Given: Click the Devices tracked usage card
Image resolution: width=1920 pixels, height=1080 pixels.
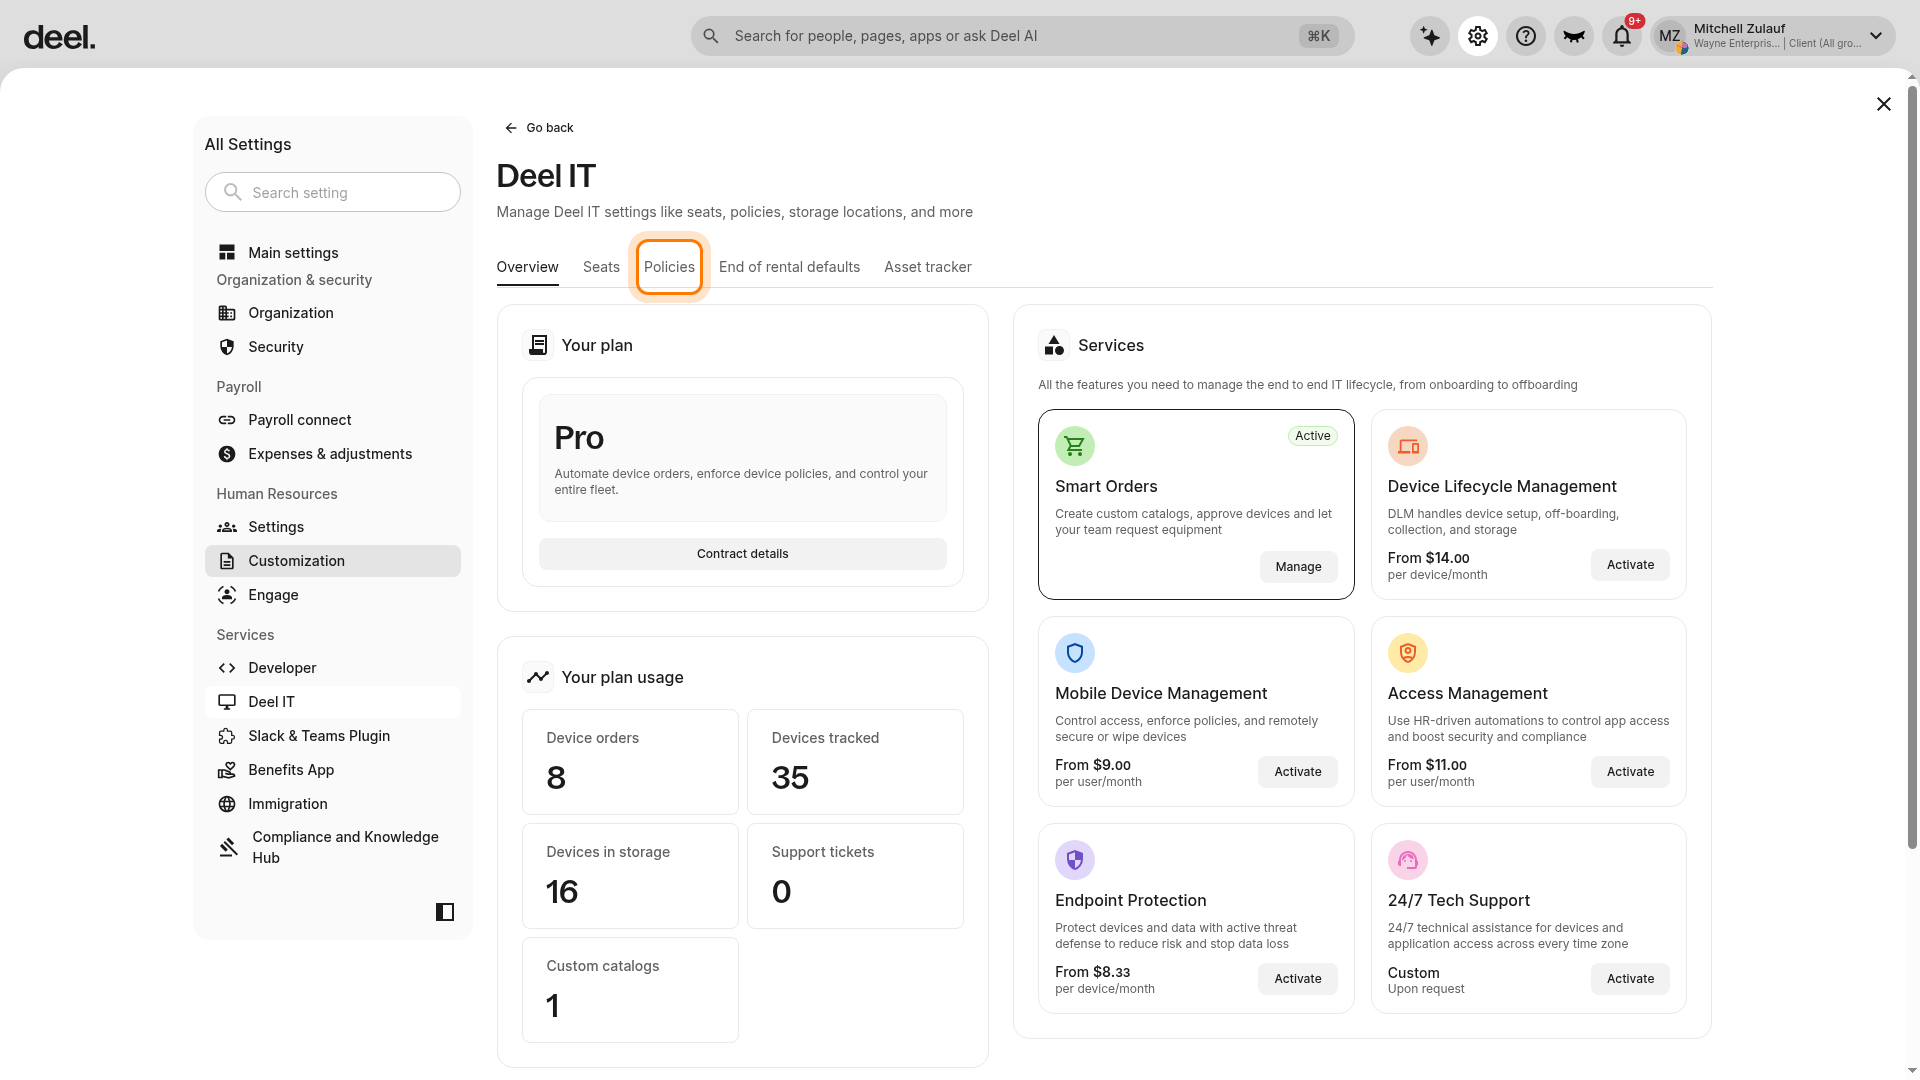Looking at the screenshot, I should pos(855,762).
